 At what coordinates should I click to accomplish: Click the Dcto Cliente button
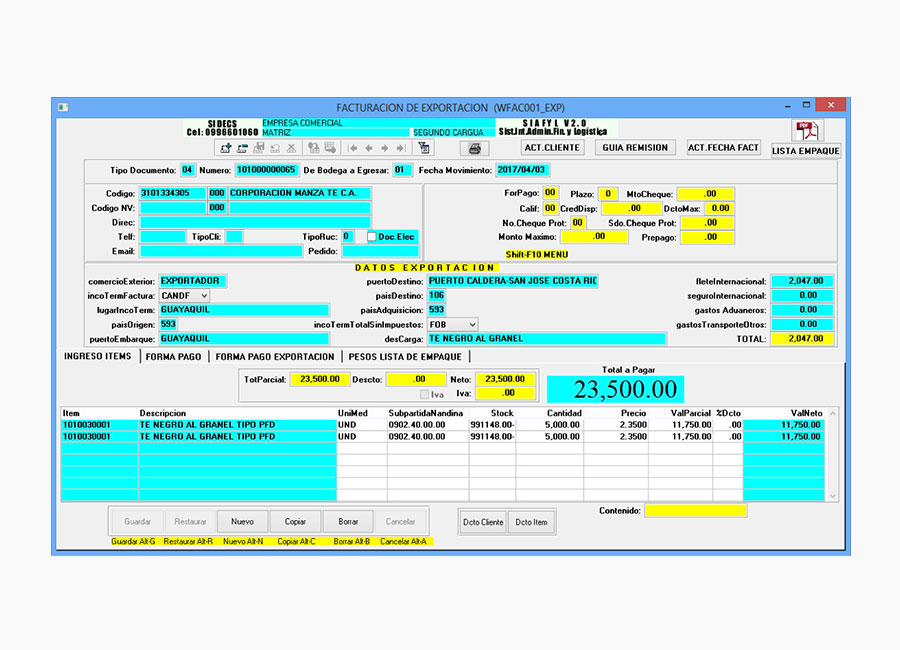pos(483,522)
